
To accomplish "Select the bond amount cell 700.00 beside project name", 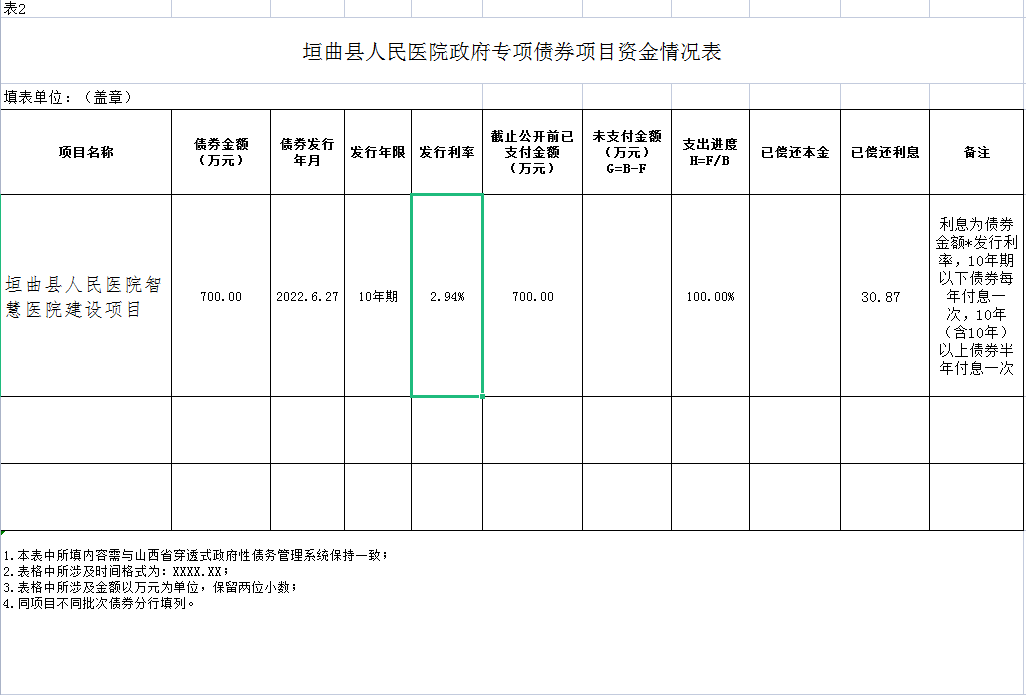I will 221,296.
